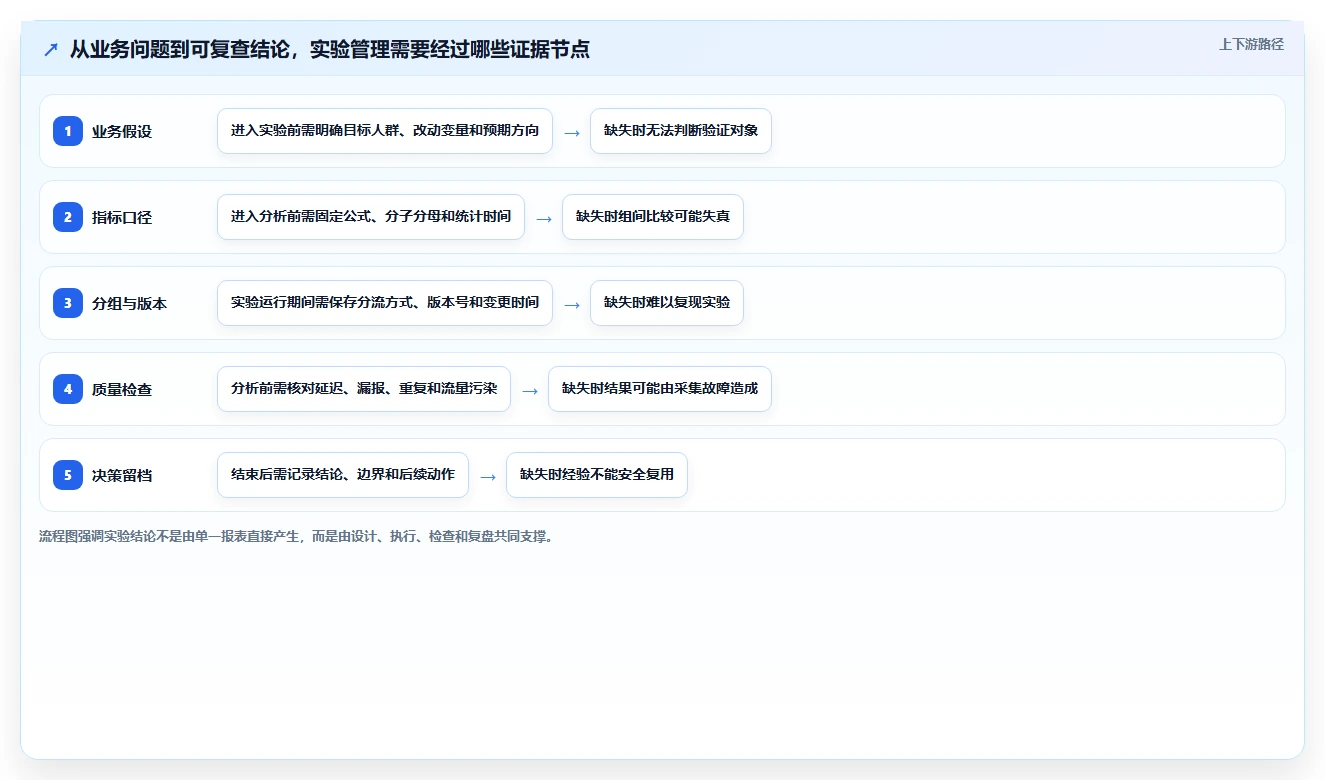Click the 指标口径 step label
The height and width of the screenshot is (780, 1325).
pyautogui.click(x=122, y=217)
